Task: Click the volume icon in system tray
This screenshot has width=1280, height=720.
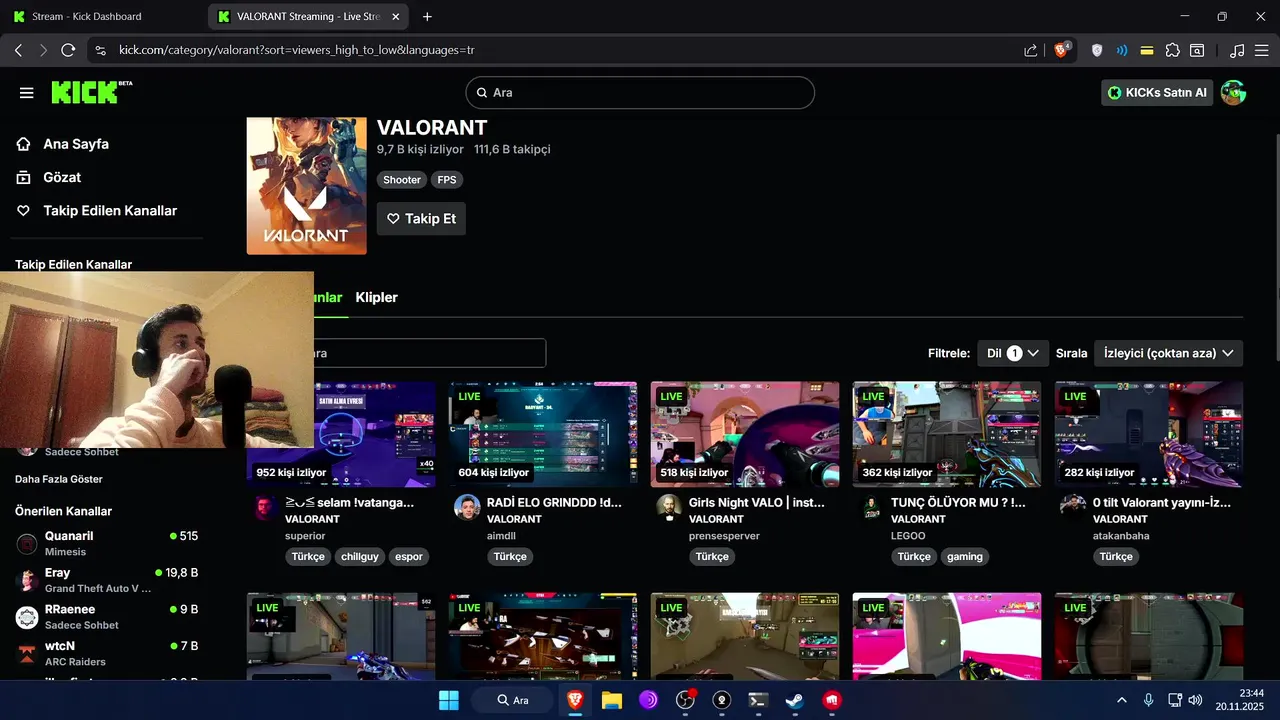Action: tap(1195, 700)
